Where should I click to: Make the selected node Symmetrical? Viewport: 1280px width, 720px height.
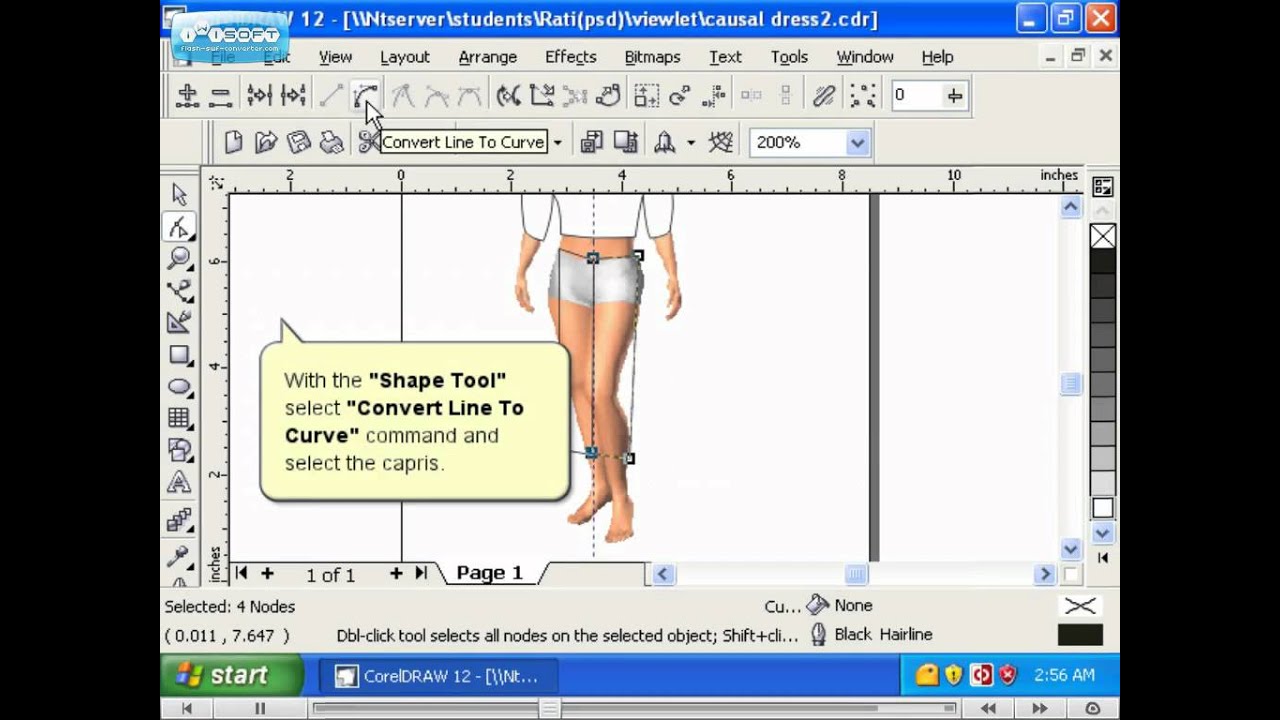point(470,95)
